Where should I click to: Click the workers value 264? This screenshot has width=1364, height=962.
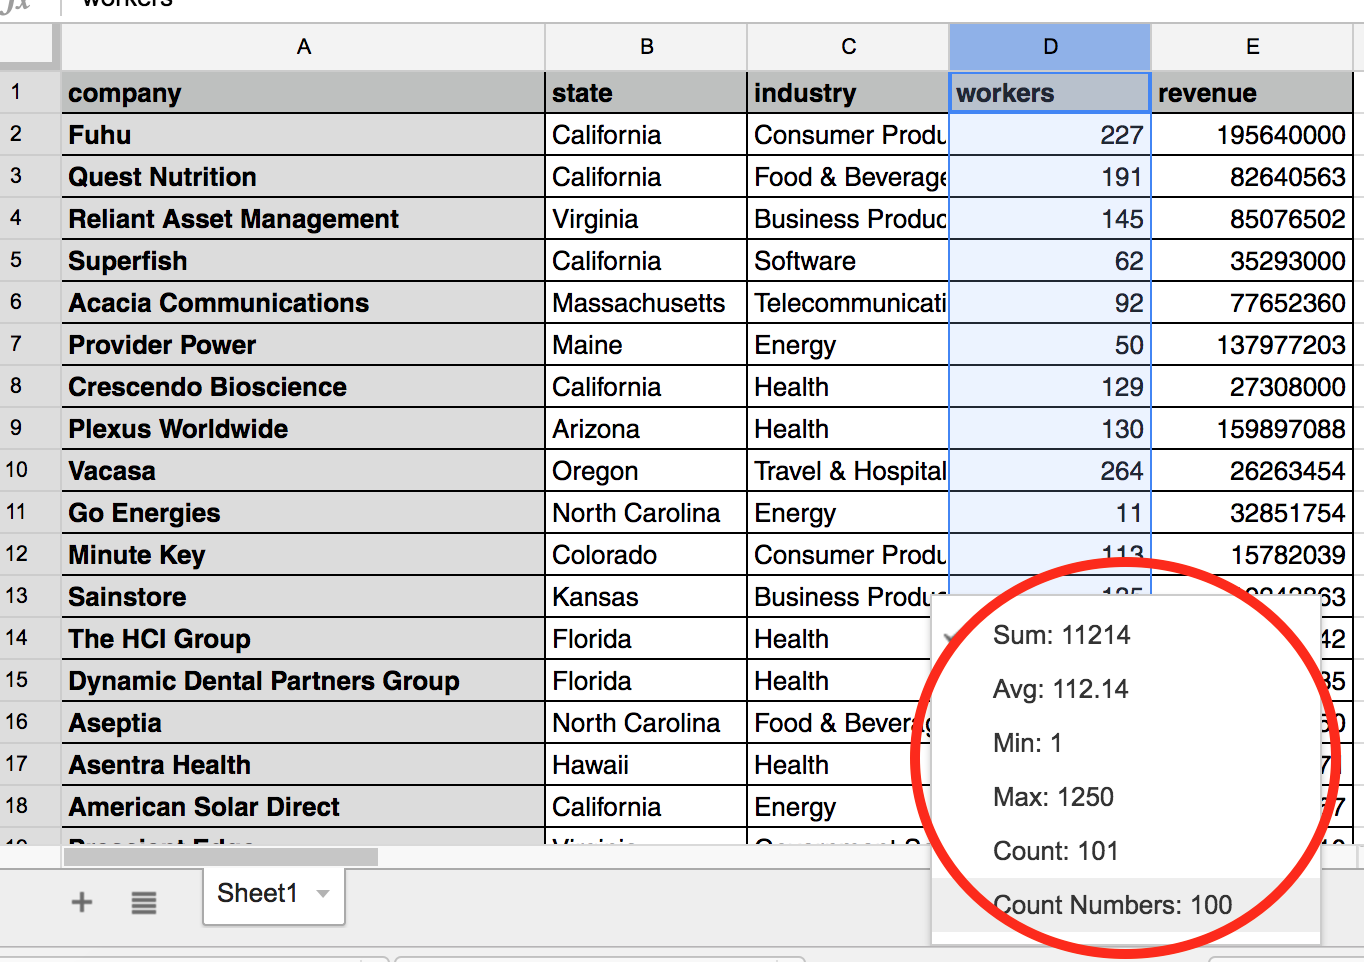click(x=1050, y=471)
